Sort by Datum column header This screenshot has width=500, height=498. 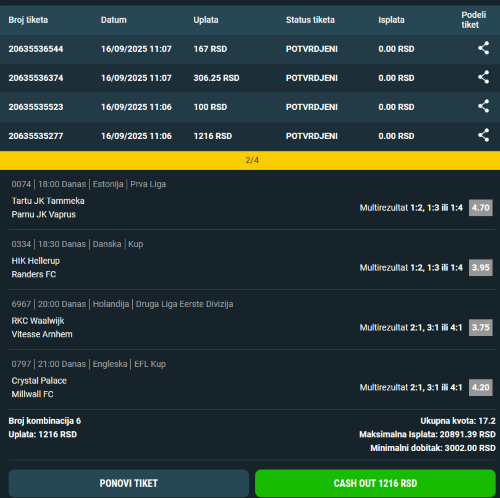pos(114,20)
